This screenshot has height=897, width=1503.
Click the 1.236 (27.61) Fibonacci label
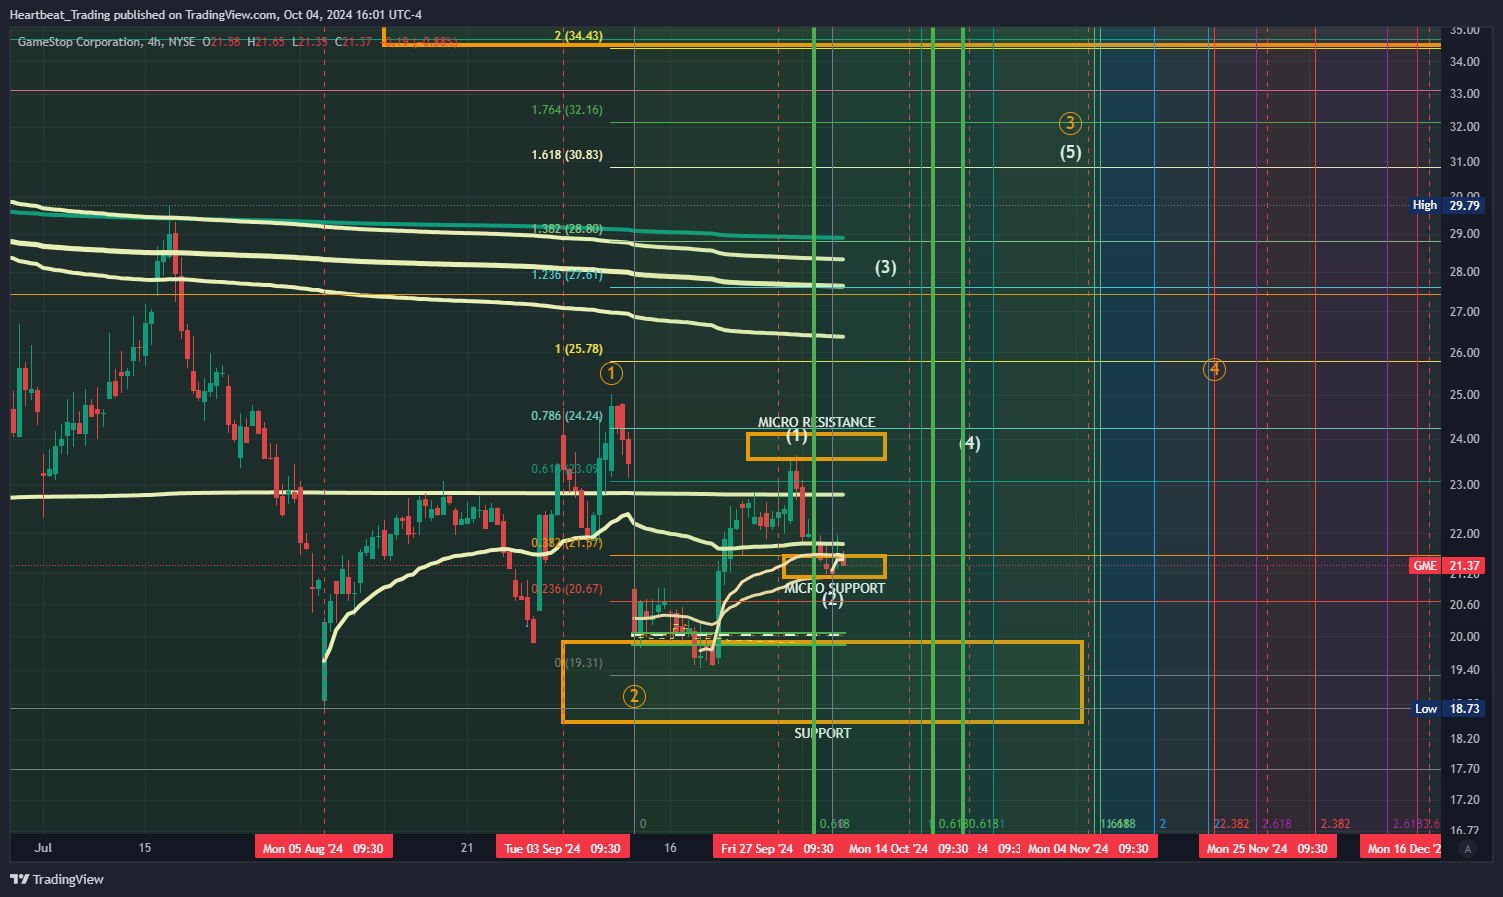(567, 275)
